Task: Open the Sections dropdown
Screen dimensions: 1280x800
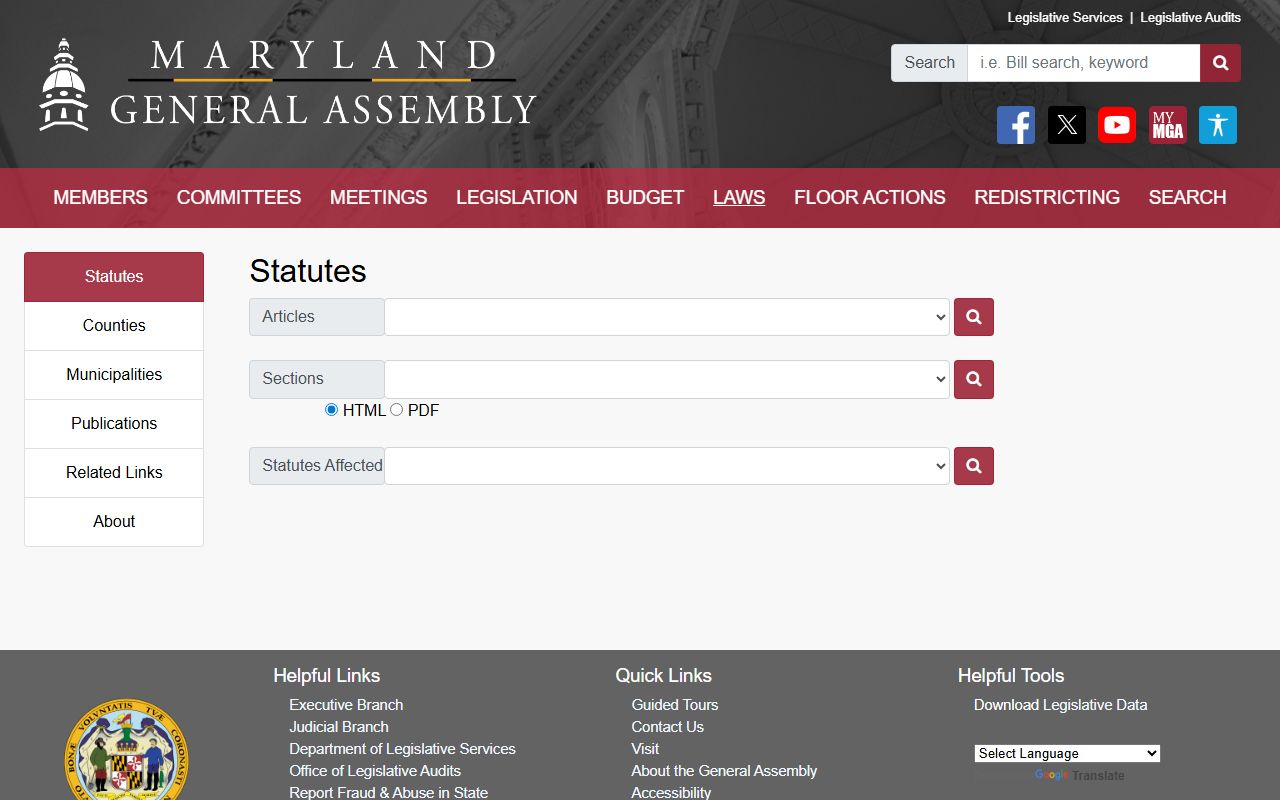Action: [x=667, y=379]
